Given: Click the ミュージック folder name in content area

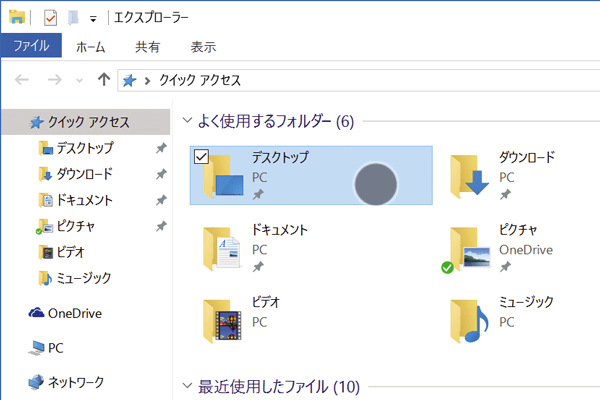Looking at the screenshot, I should (526, 302).
